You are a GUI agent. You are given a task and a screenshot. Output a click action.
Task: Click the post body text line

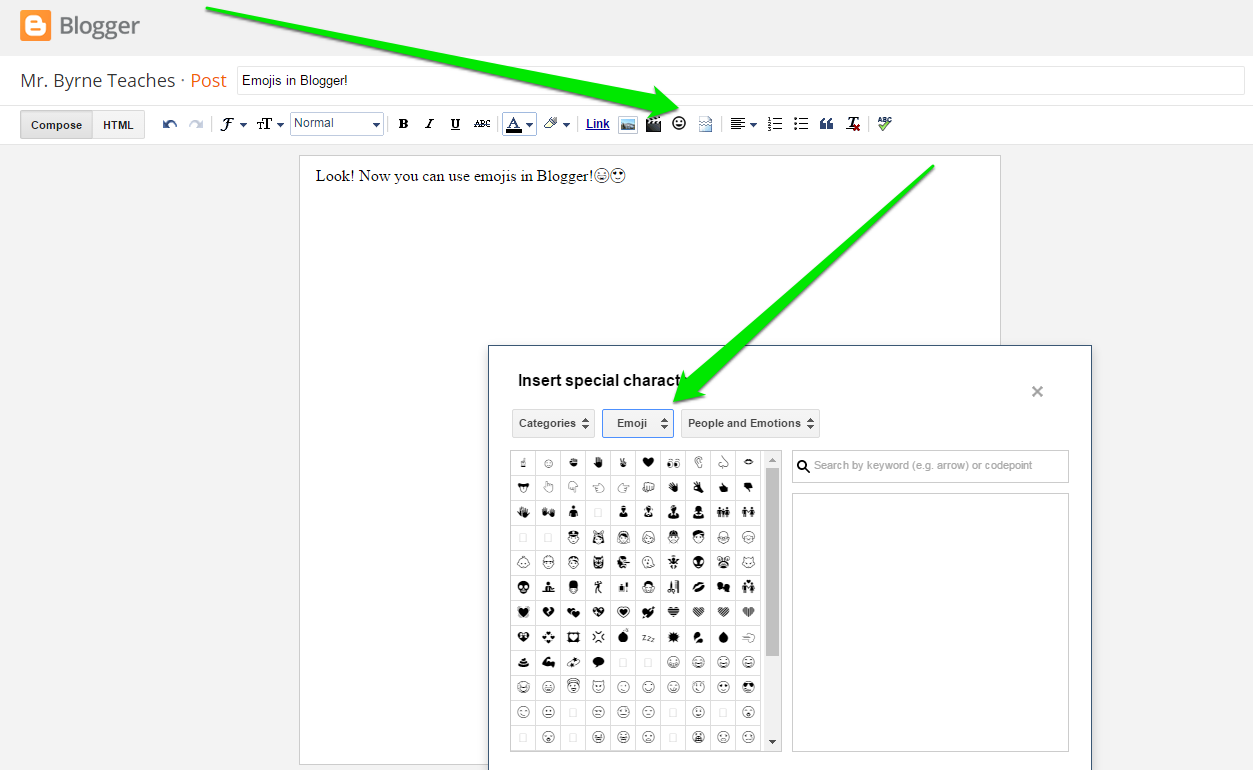(471, 176)
